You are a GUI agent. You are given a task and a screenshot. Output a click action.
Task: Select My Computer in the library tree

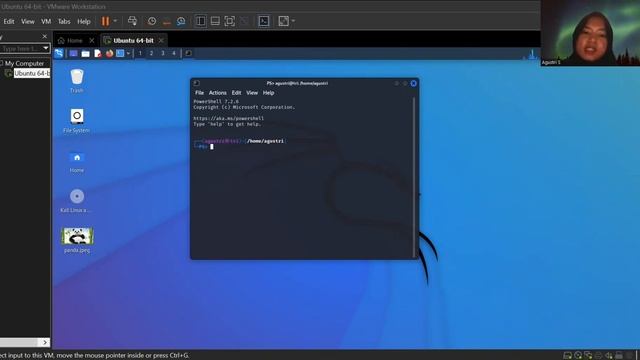coord(24,63)
